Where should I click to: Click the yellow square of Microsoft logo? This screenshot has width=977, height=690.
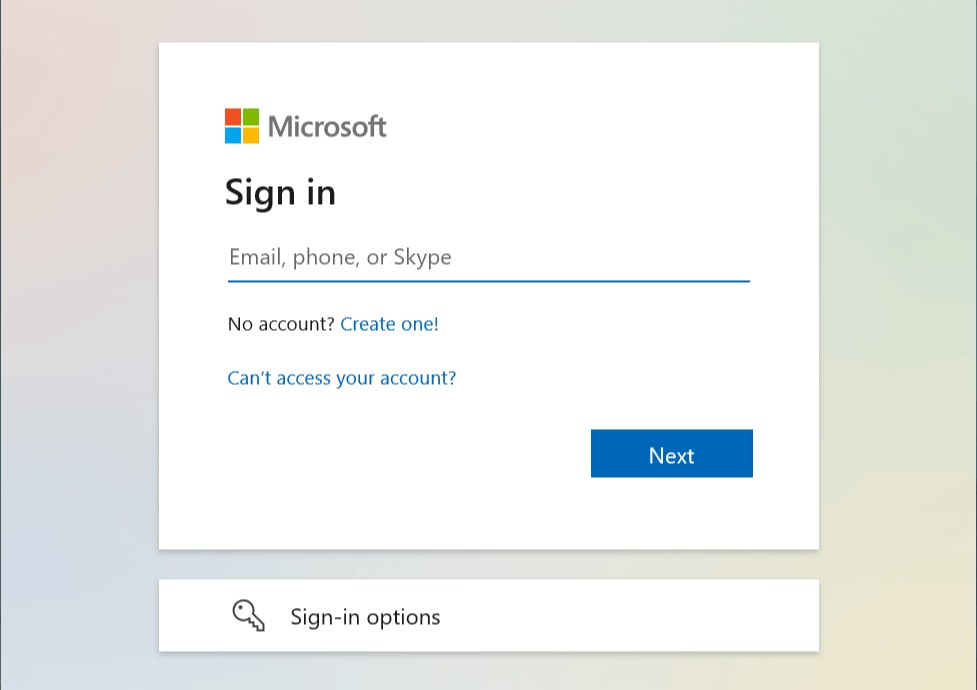[250, 135]
